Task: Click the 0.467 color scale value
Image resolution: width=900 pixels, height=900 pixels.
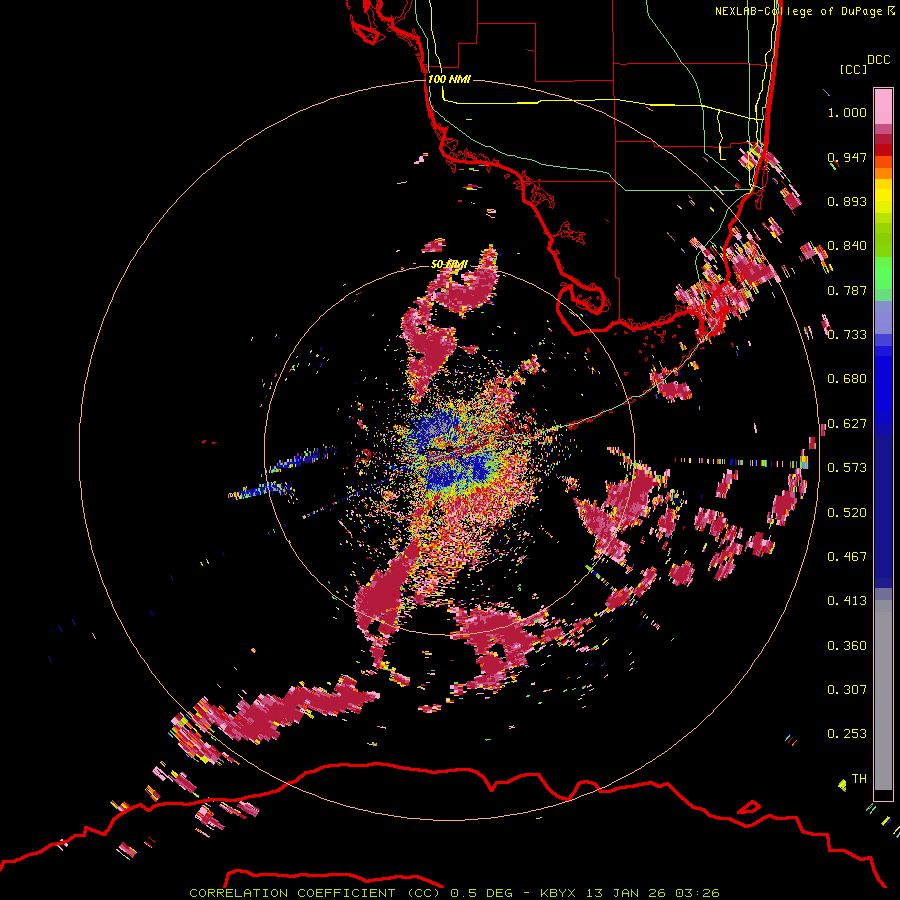Action: pyautogui.click(x=847, y=557)
